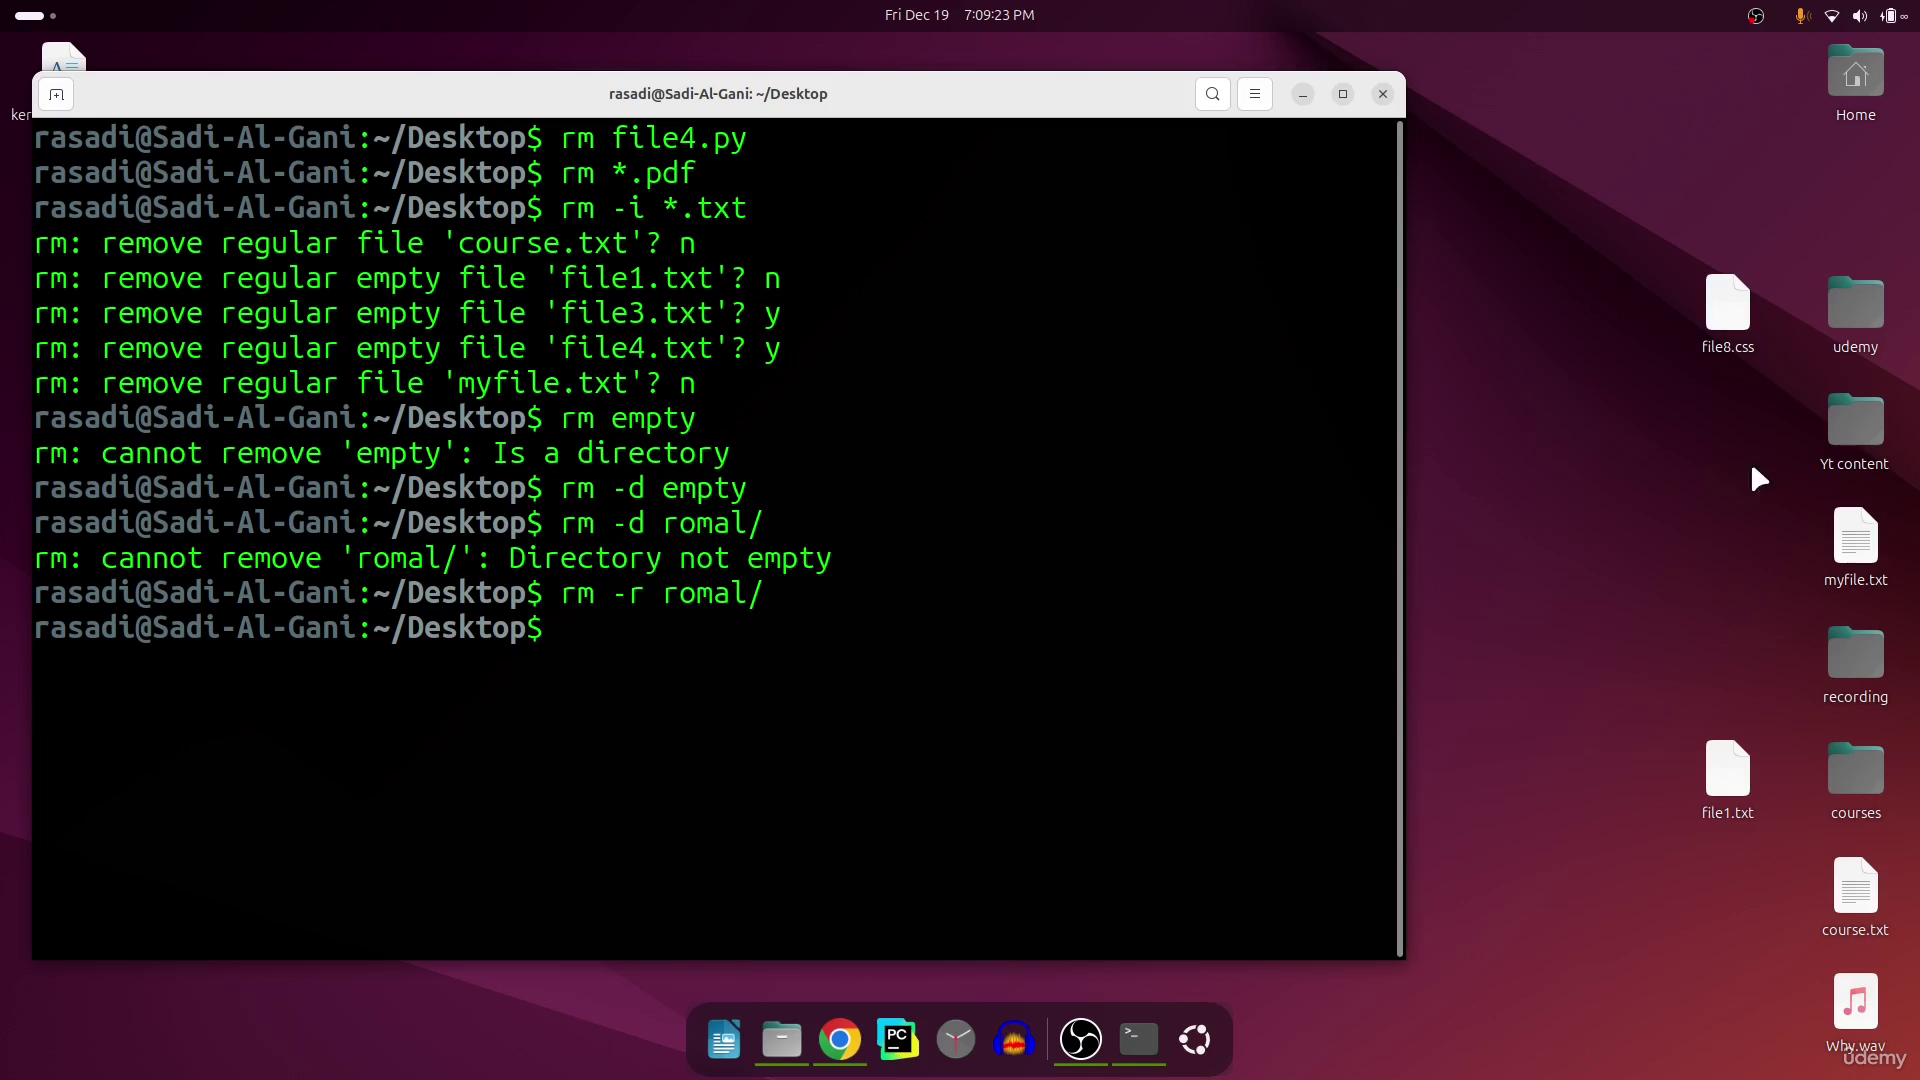Image resolution: width=1920 pixels, height=1080 pixels.
Task: Click the battery status indicator
Action: [x=1890, y=15]
